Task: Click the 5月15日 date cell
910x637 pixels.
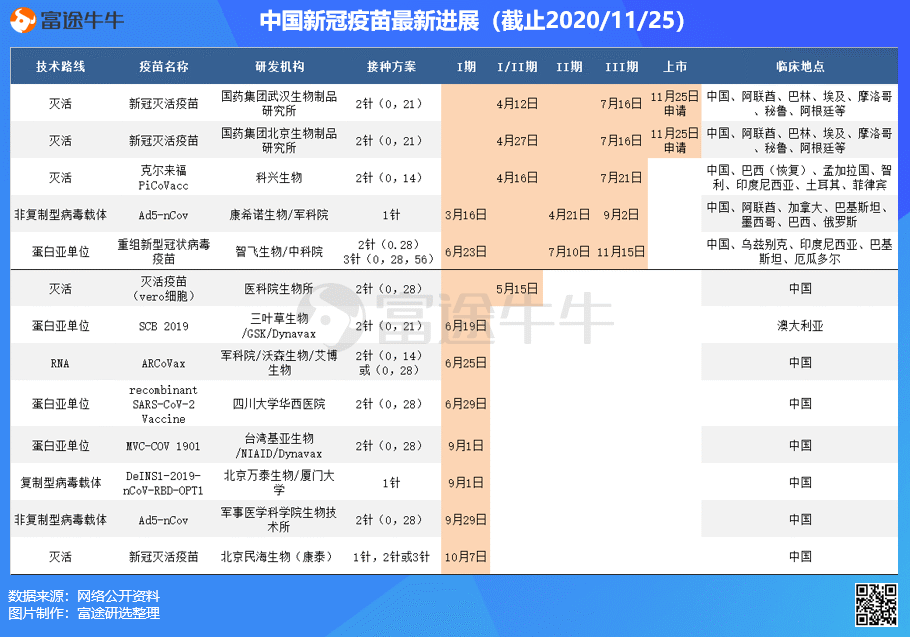Action: (x=517, y=289)
